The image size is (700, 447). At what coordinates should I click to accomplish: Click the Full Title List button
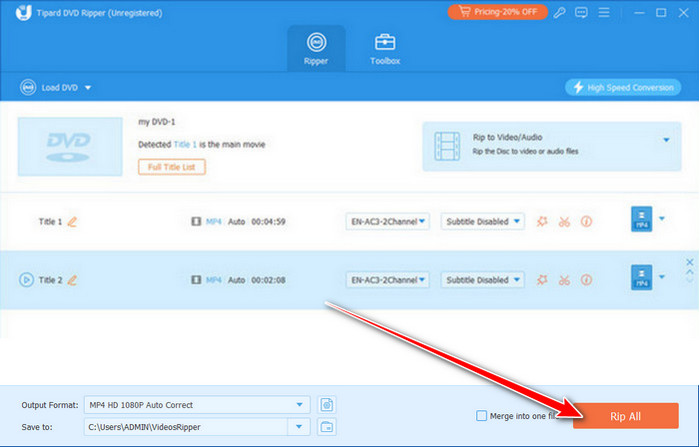172,167
